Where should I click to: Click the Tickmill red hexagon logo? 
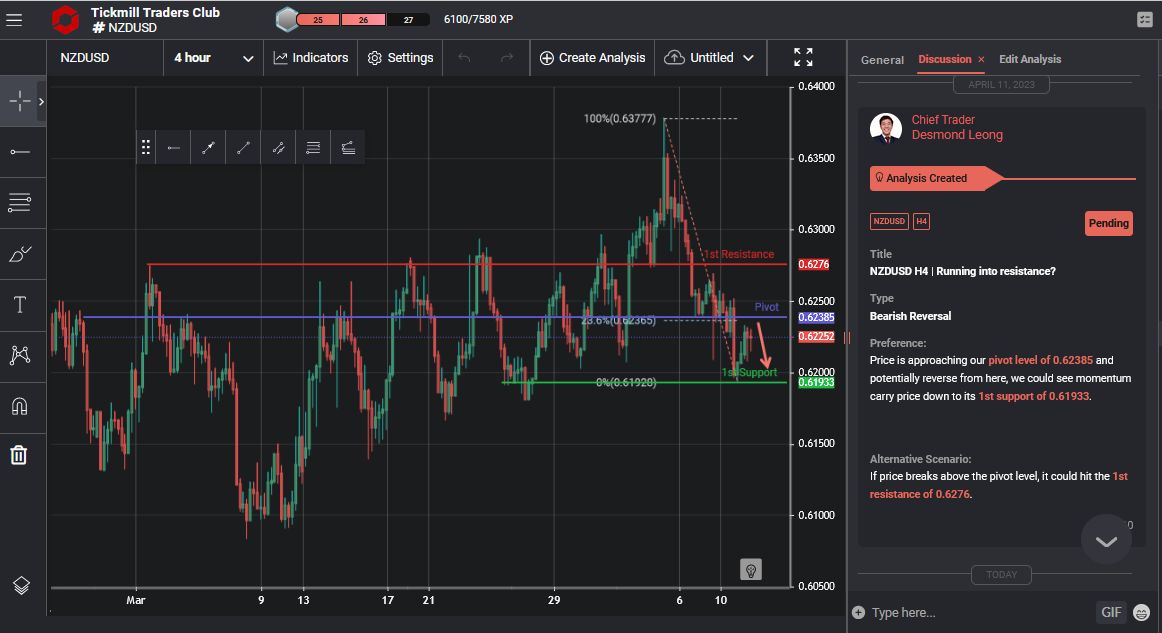coord(65,20)
